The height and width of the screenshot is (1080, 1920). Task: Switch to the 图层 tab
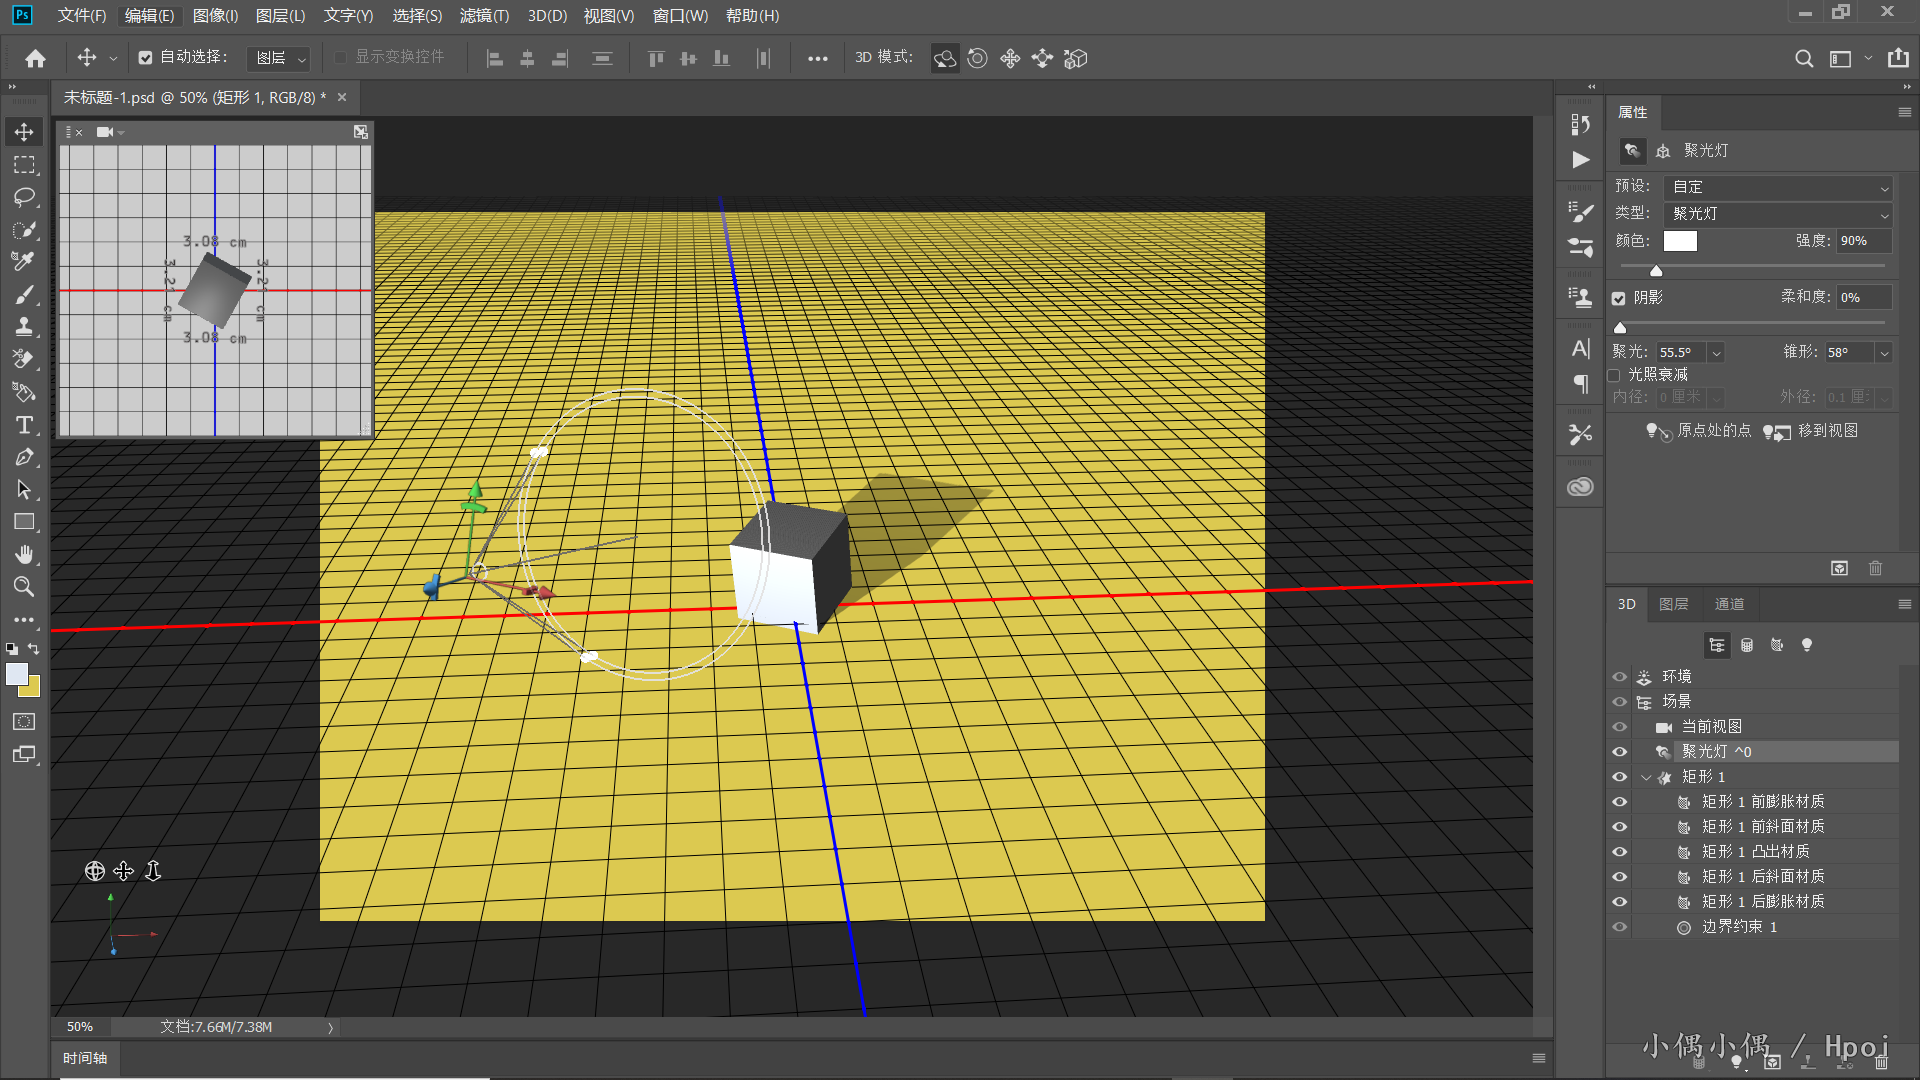coord(1673,604)
